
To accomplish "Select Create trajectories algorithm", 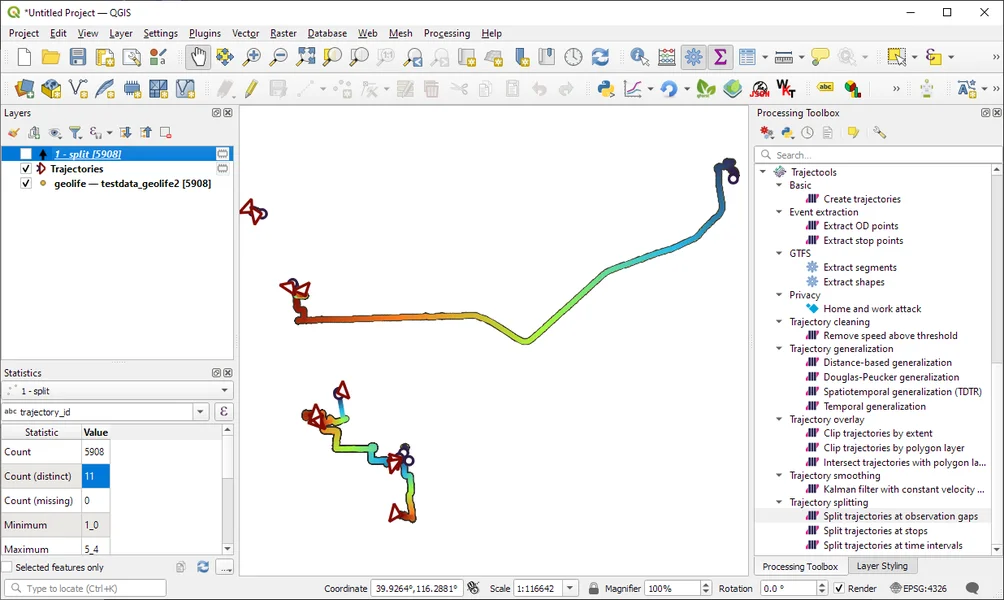I will [862, 199].
